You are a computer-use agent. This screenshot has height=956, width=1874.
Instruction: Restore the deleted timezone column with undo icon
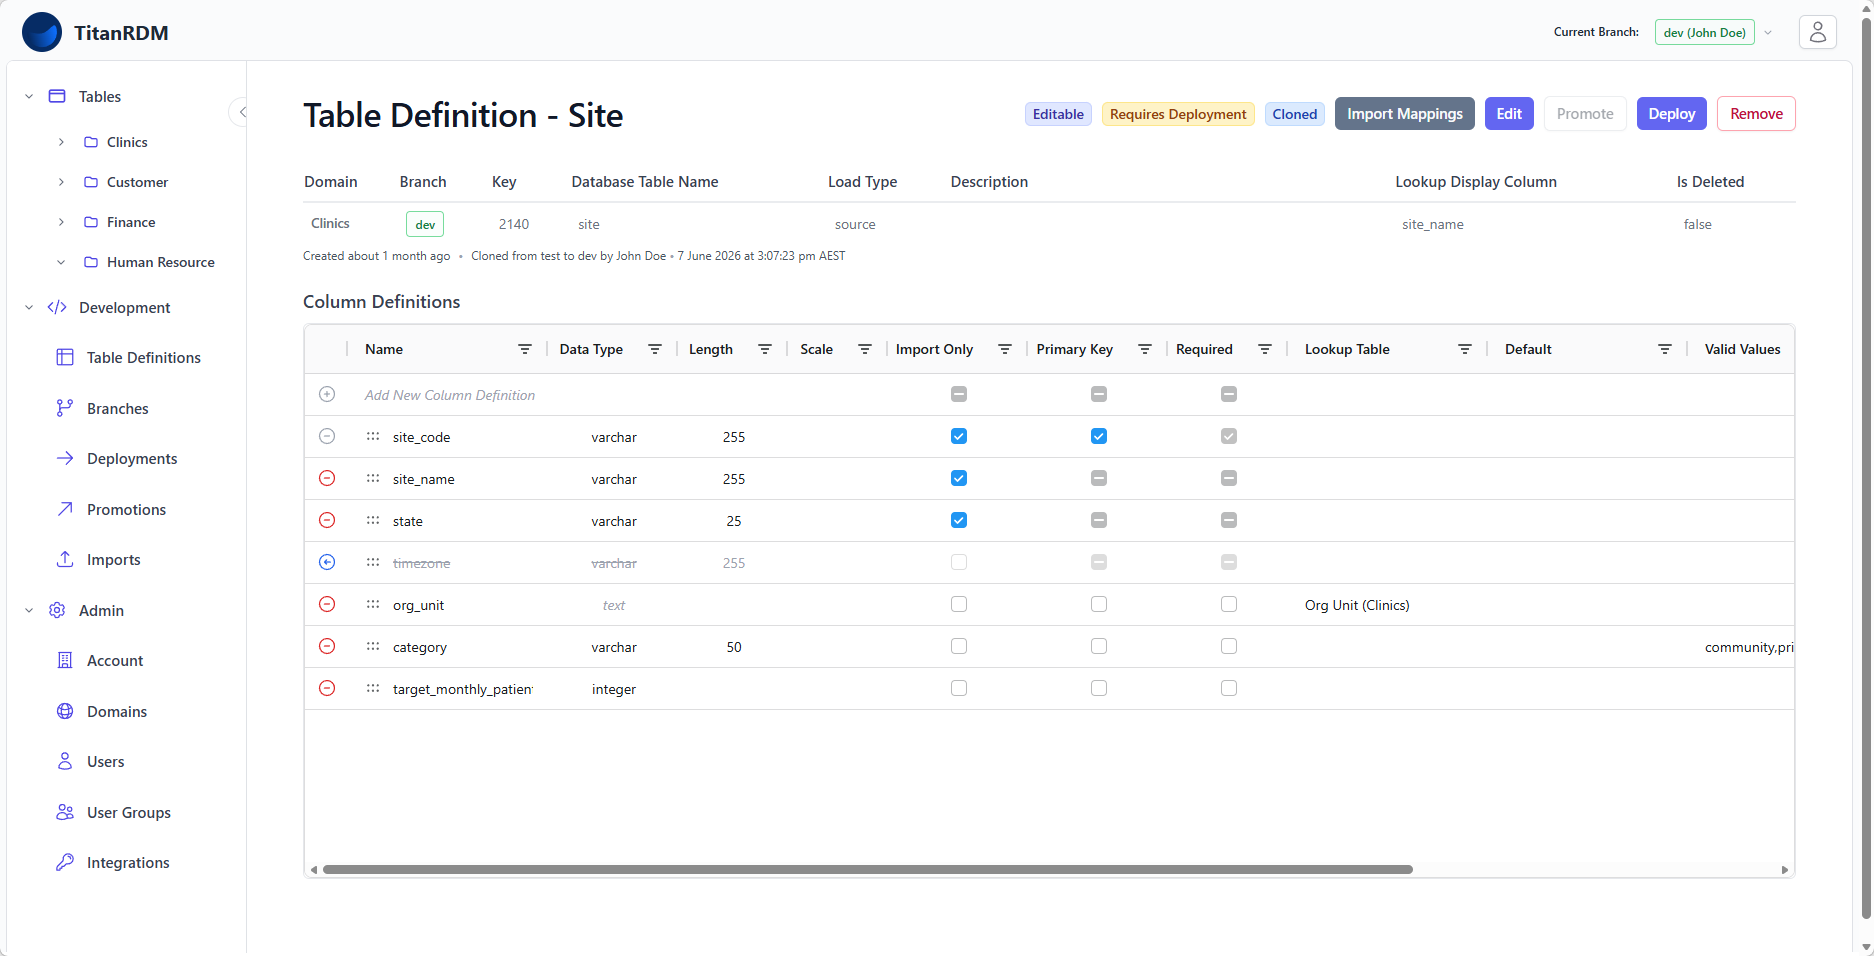(x=327, y=562)
